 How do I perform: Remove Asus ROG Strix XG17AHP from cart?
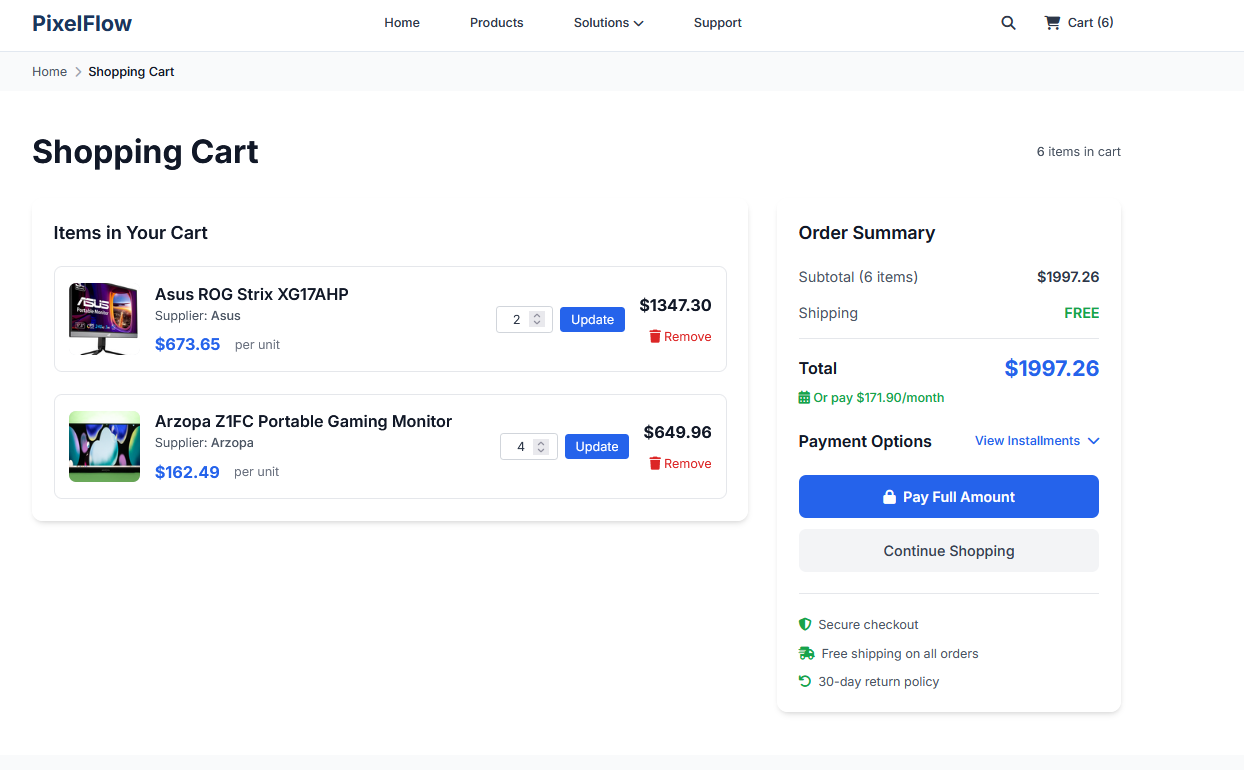680,337
